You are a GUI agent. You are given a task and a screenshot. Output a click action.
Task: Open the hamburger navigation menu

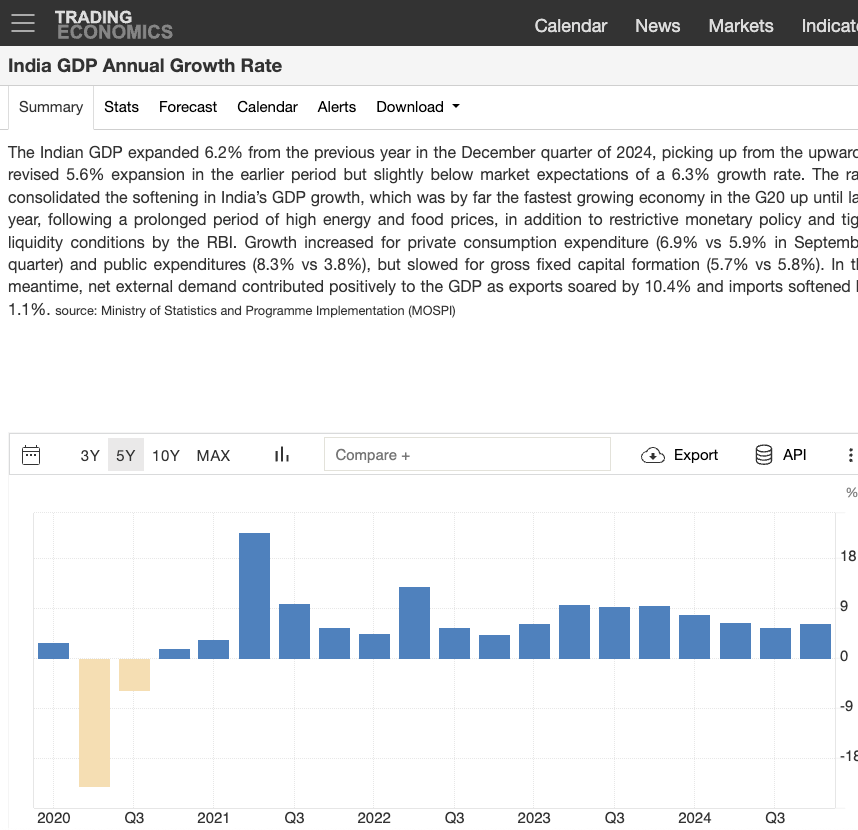tap(22, 23)
